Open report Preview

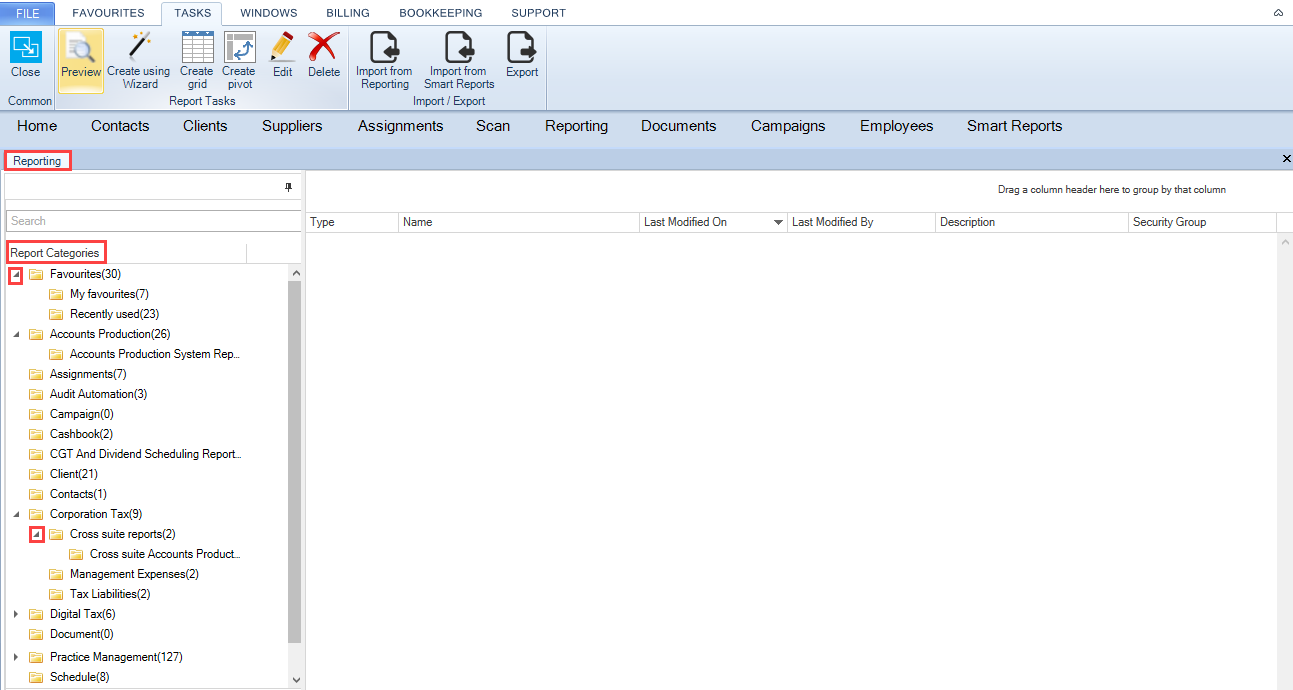(x=81, y=60)
